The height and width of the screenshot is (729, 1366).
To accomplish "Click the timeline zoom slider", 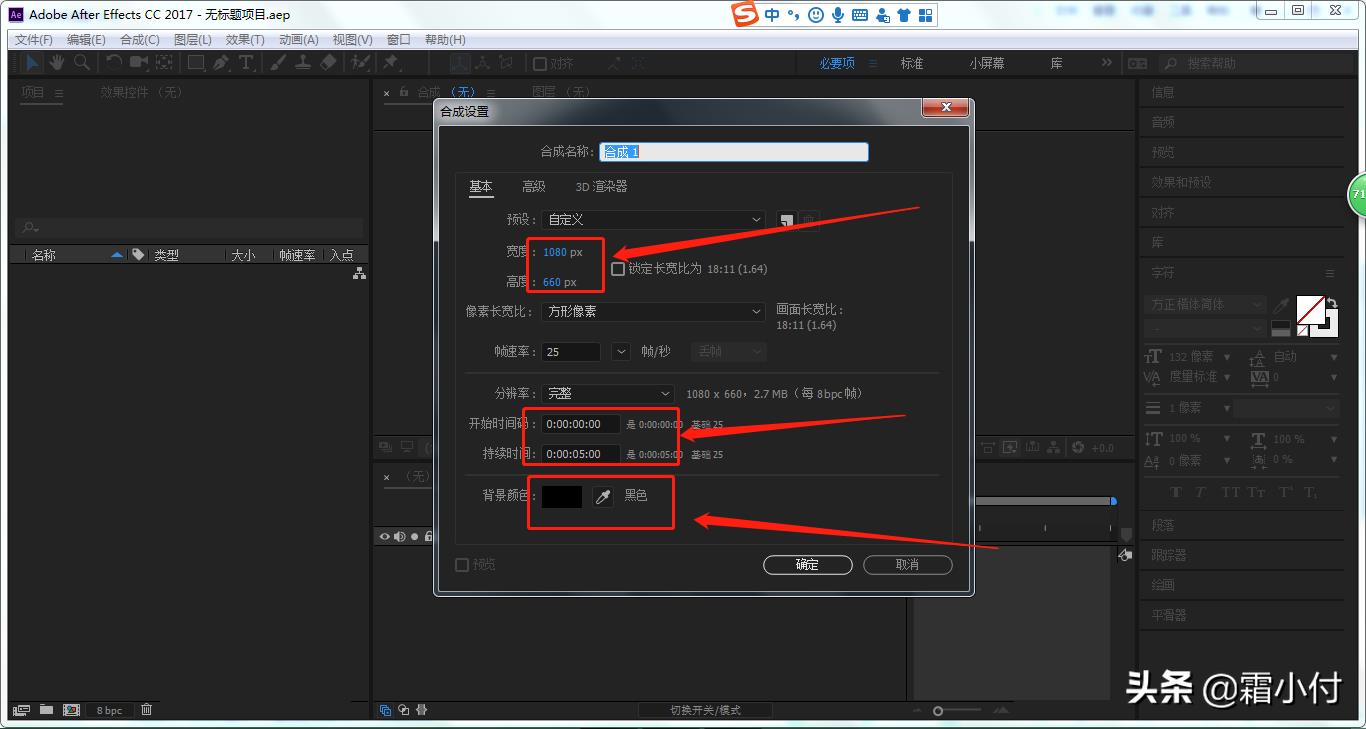I will pos(938,711).
